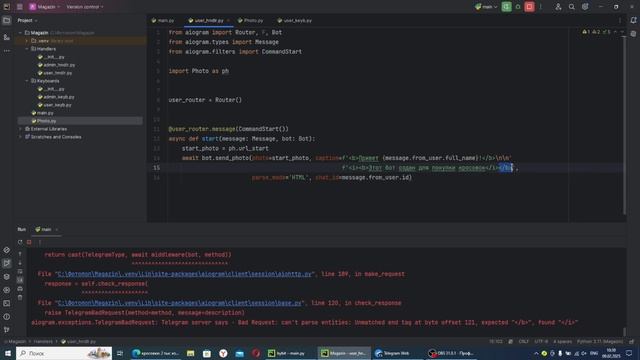
Task: Click the warnings inspection widget in editor
Action: 597,32
